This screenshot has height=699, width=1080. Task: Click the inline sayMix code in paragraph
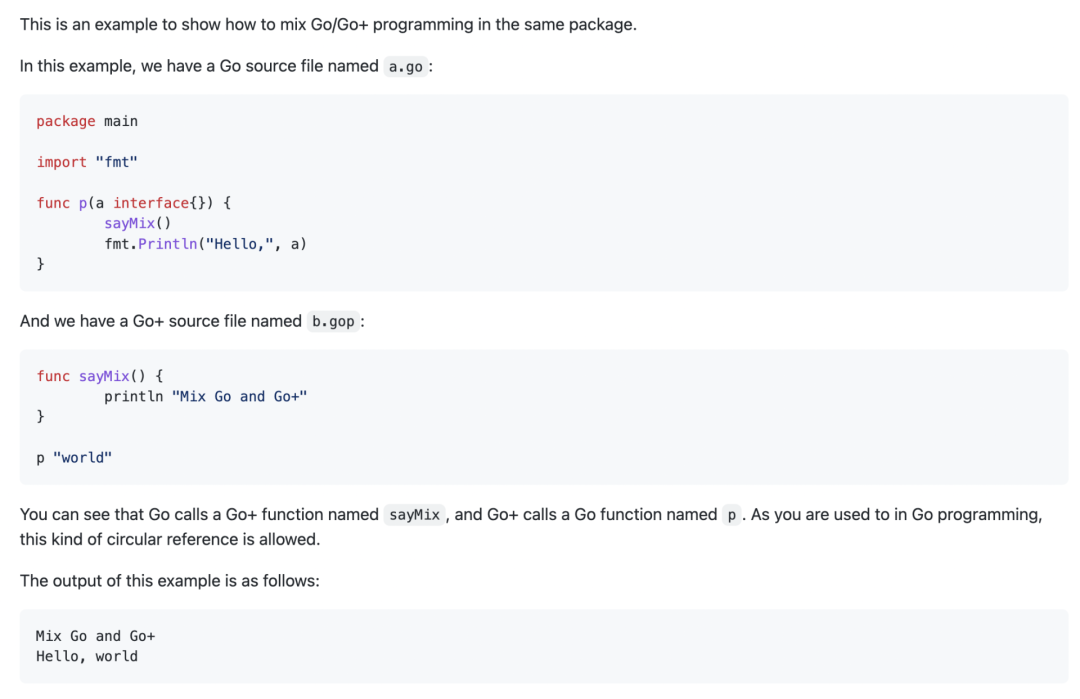(x=413, y=515)
